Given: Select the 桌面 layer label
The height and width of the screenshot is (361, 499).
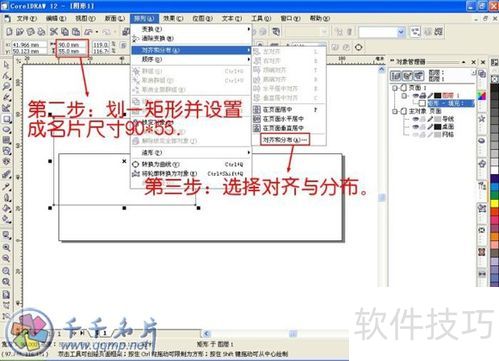Looking at the screenshot, I should [x=448, y=127].
